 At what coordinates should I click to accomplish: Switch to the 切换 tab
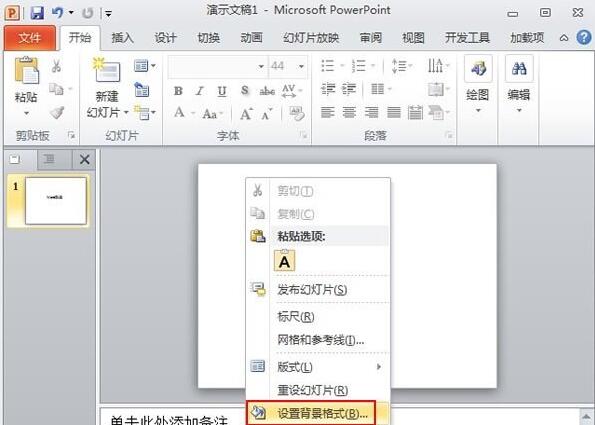click(x=208, y=38)
